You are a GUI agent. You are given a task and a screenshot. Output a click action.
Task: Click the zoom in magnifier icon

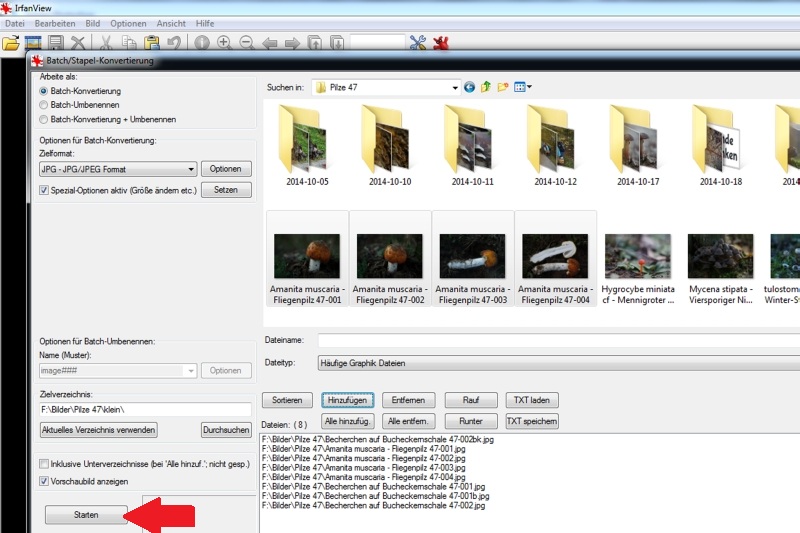coord(224,43)
